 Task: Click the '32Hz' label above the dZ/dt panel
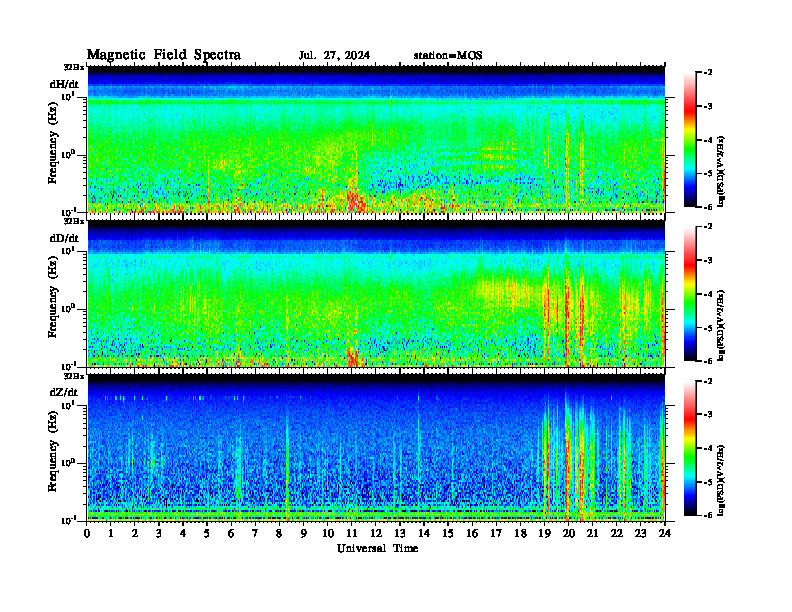click(x=74, y=376)
